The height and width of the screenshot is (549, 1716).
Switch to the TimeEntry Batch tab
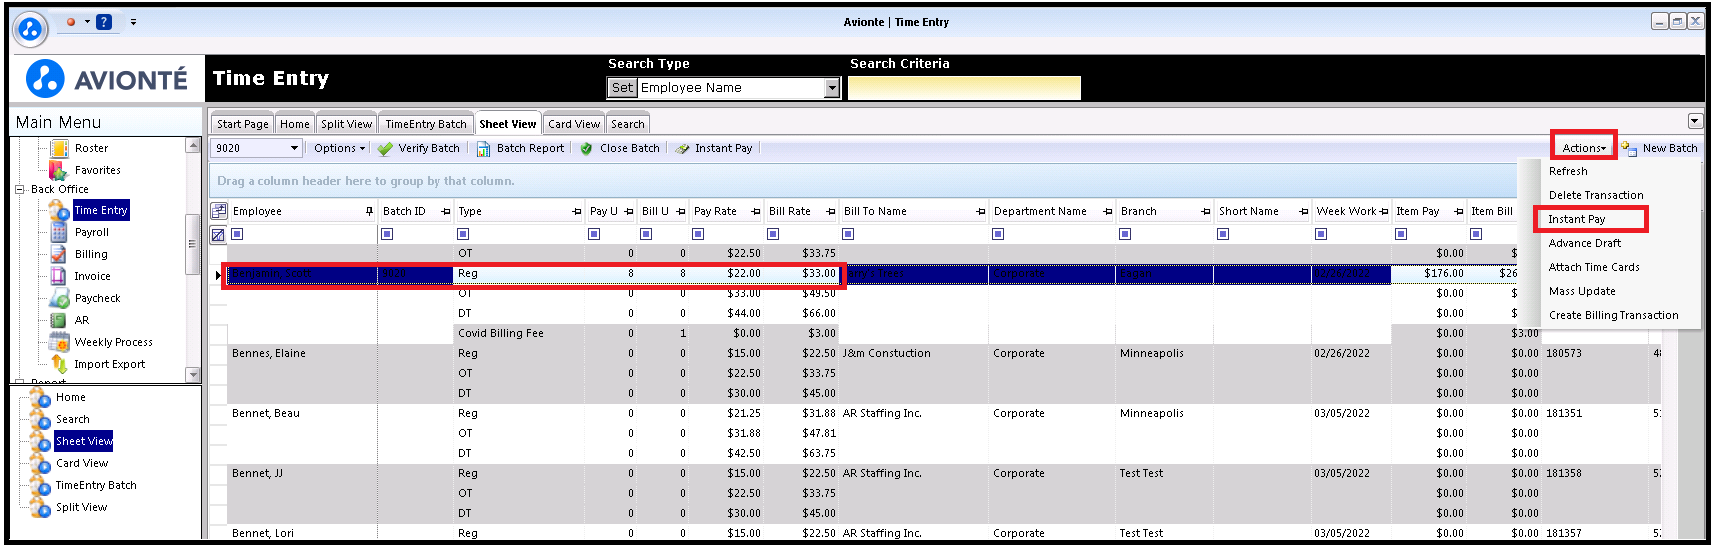pos(426,124)
